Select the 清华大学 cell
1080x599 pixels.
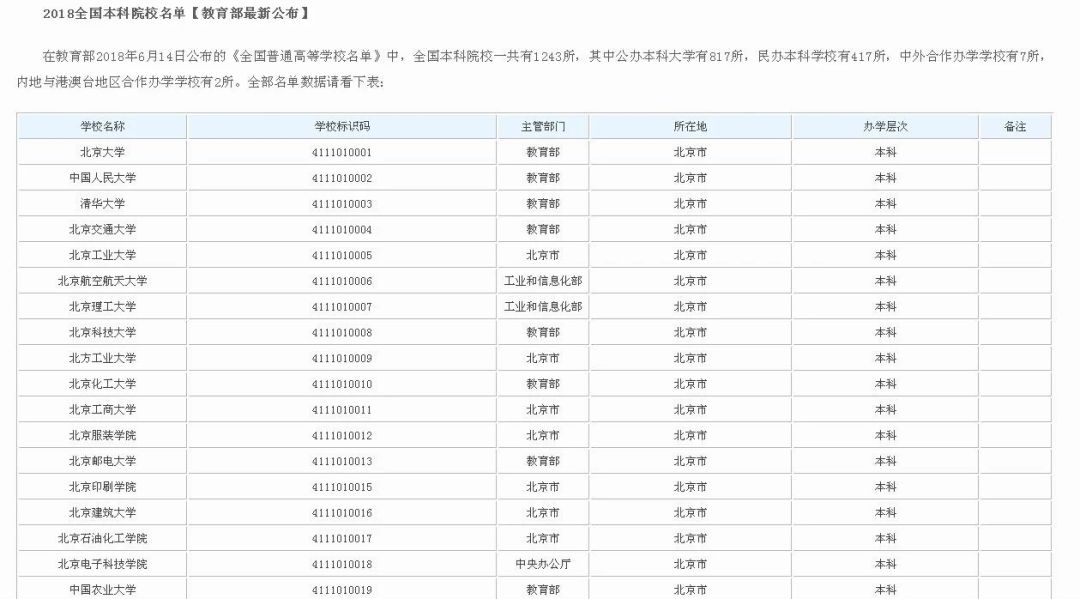click(x=102, y=204)
